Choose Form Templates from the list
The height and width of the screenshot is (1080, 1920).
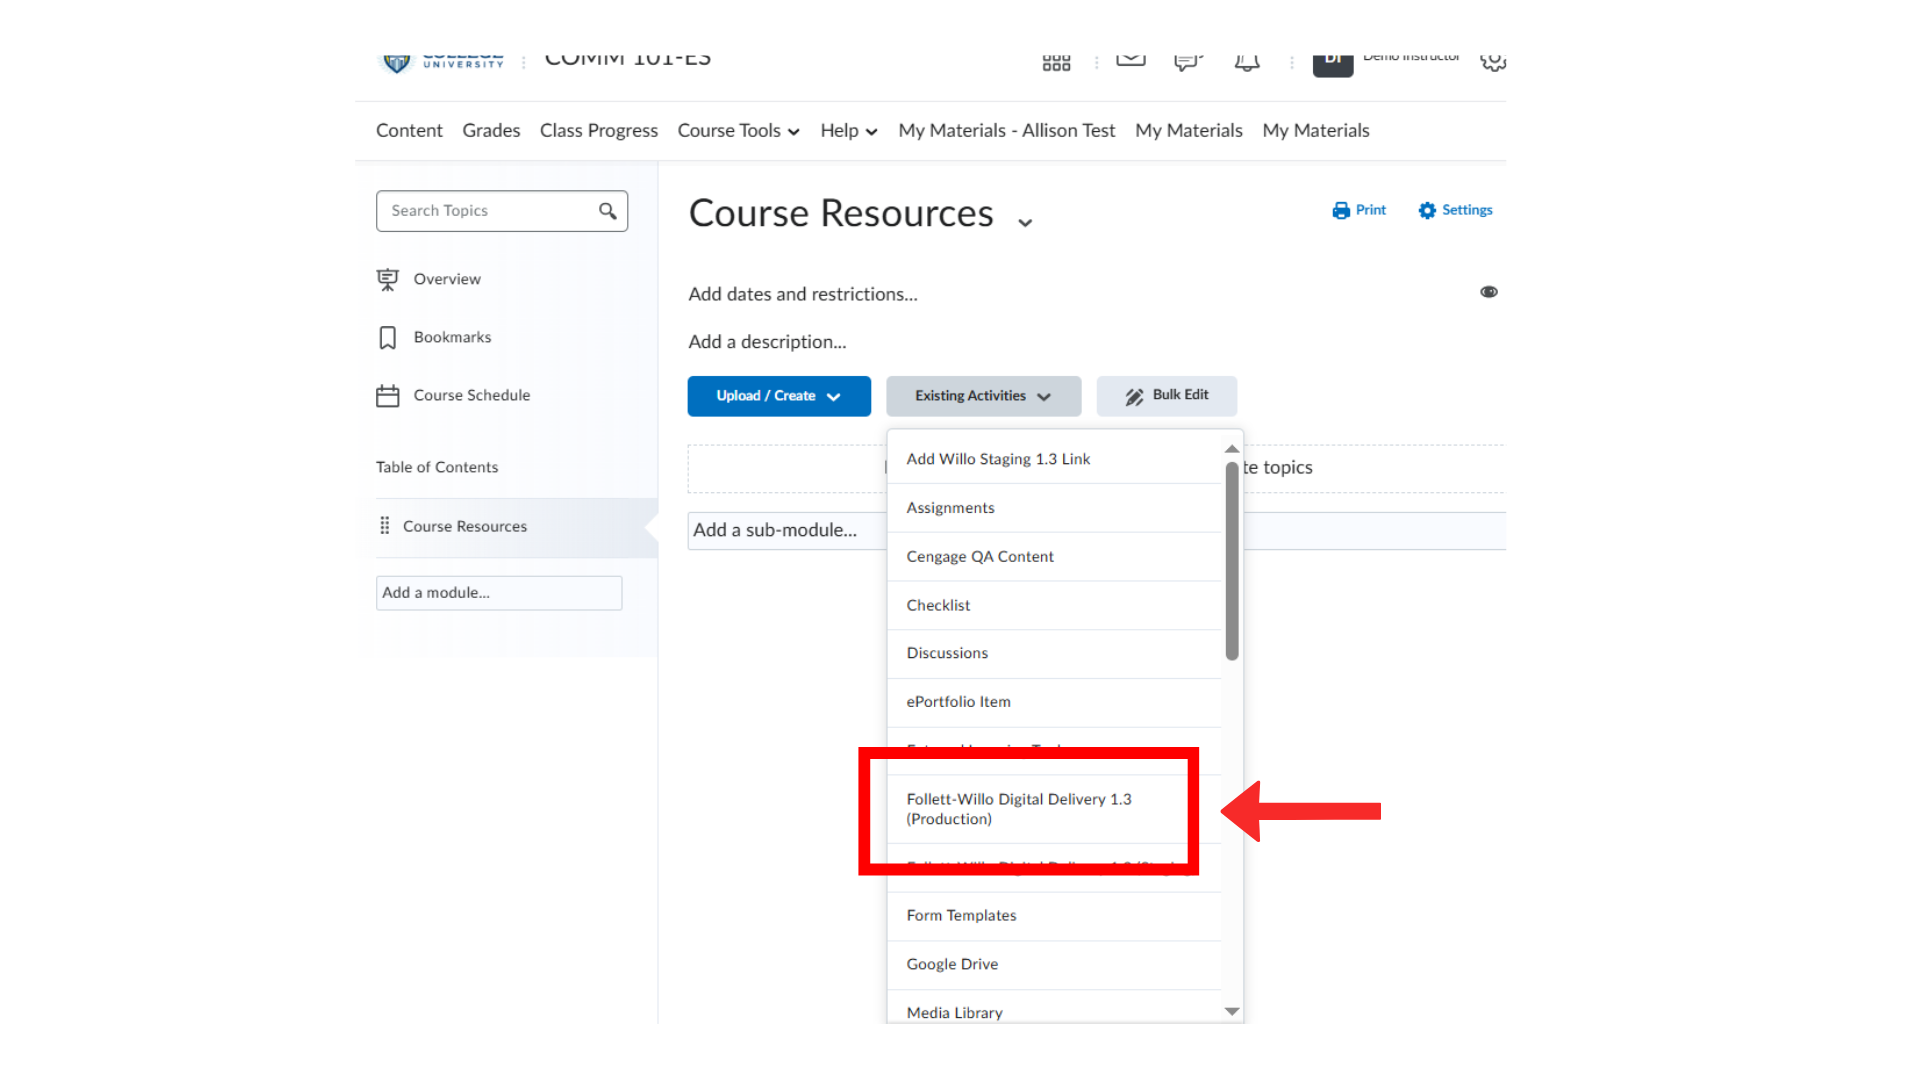point(1054,916)
